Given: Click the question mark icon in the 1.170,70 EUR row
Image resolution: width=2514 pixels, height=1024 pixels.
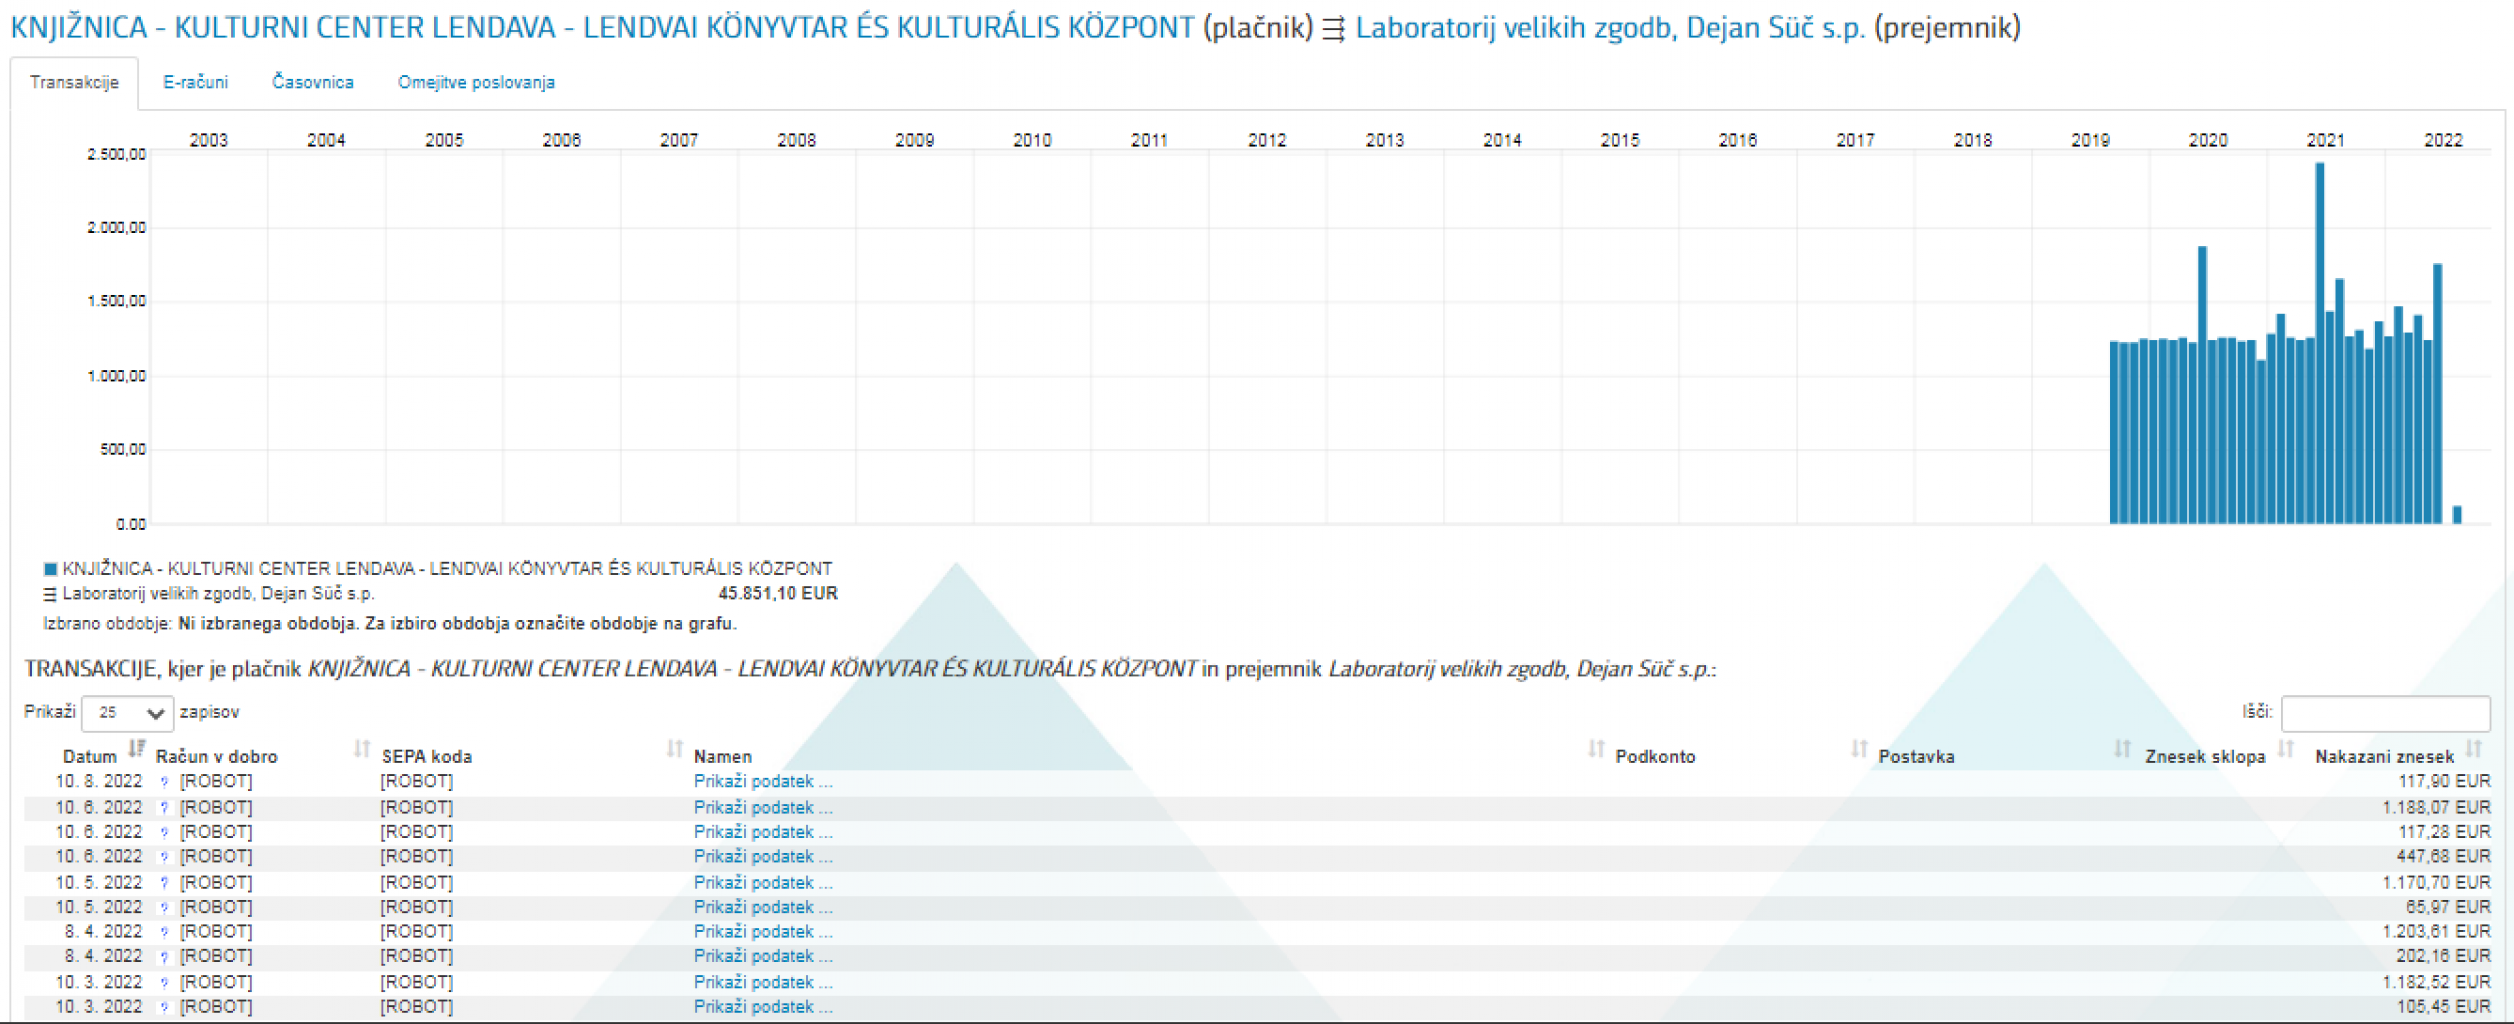Looking at the screenshot, I should tap(165, 883).
